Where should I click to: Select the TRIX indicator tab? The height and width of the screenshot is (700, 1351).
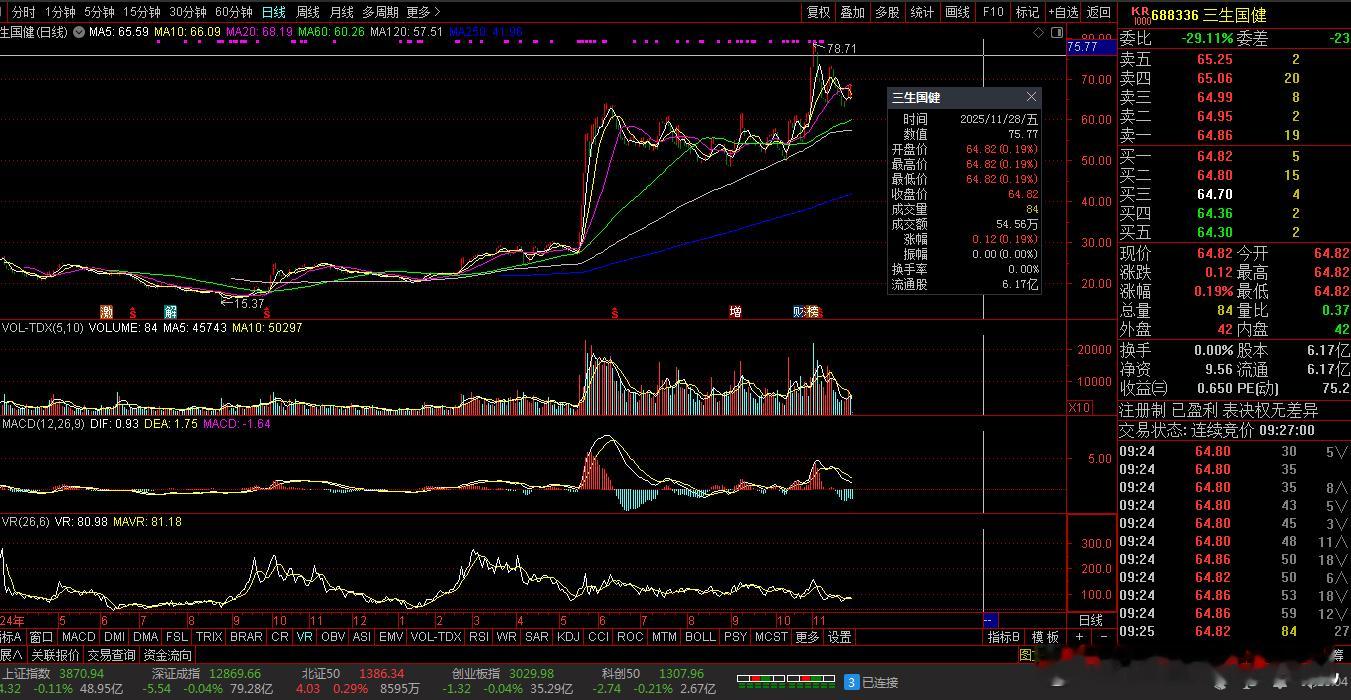[x=209, y=637]
